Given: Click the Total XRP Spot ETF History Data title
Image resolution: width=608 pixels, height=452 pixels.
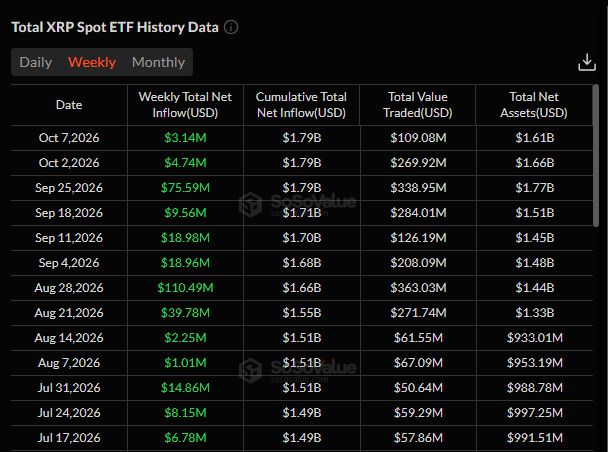Looking at the screenshot, I should tap(115, 27).
